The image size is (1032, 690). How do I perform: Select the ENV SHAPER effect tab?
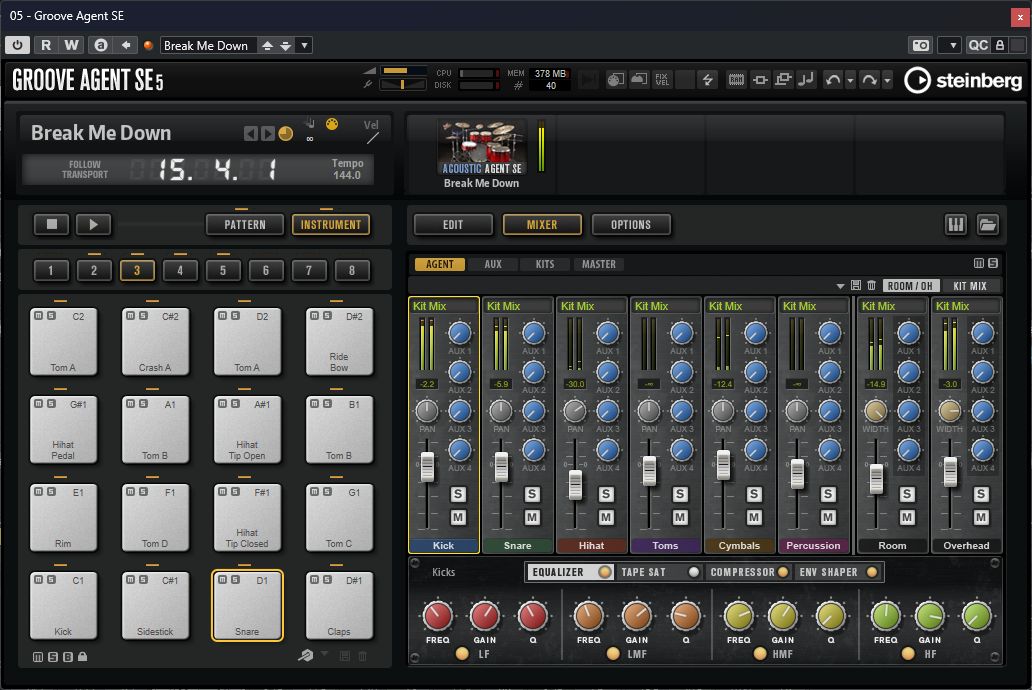coord(828,572)
